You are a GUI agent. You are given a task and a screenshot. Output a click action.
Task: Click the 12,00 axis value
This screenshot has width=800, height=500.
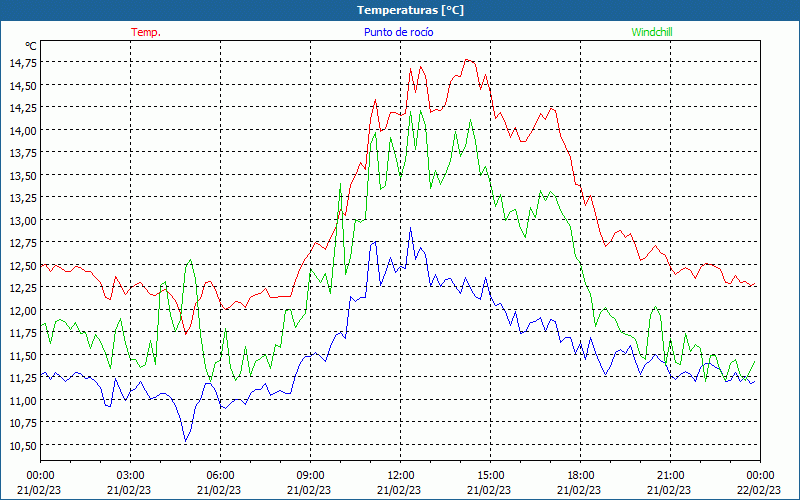pos(22,310)
